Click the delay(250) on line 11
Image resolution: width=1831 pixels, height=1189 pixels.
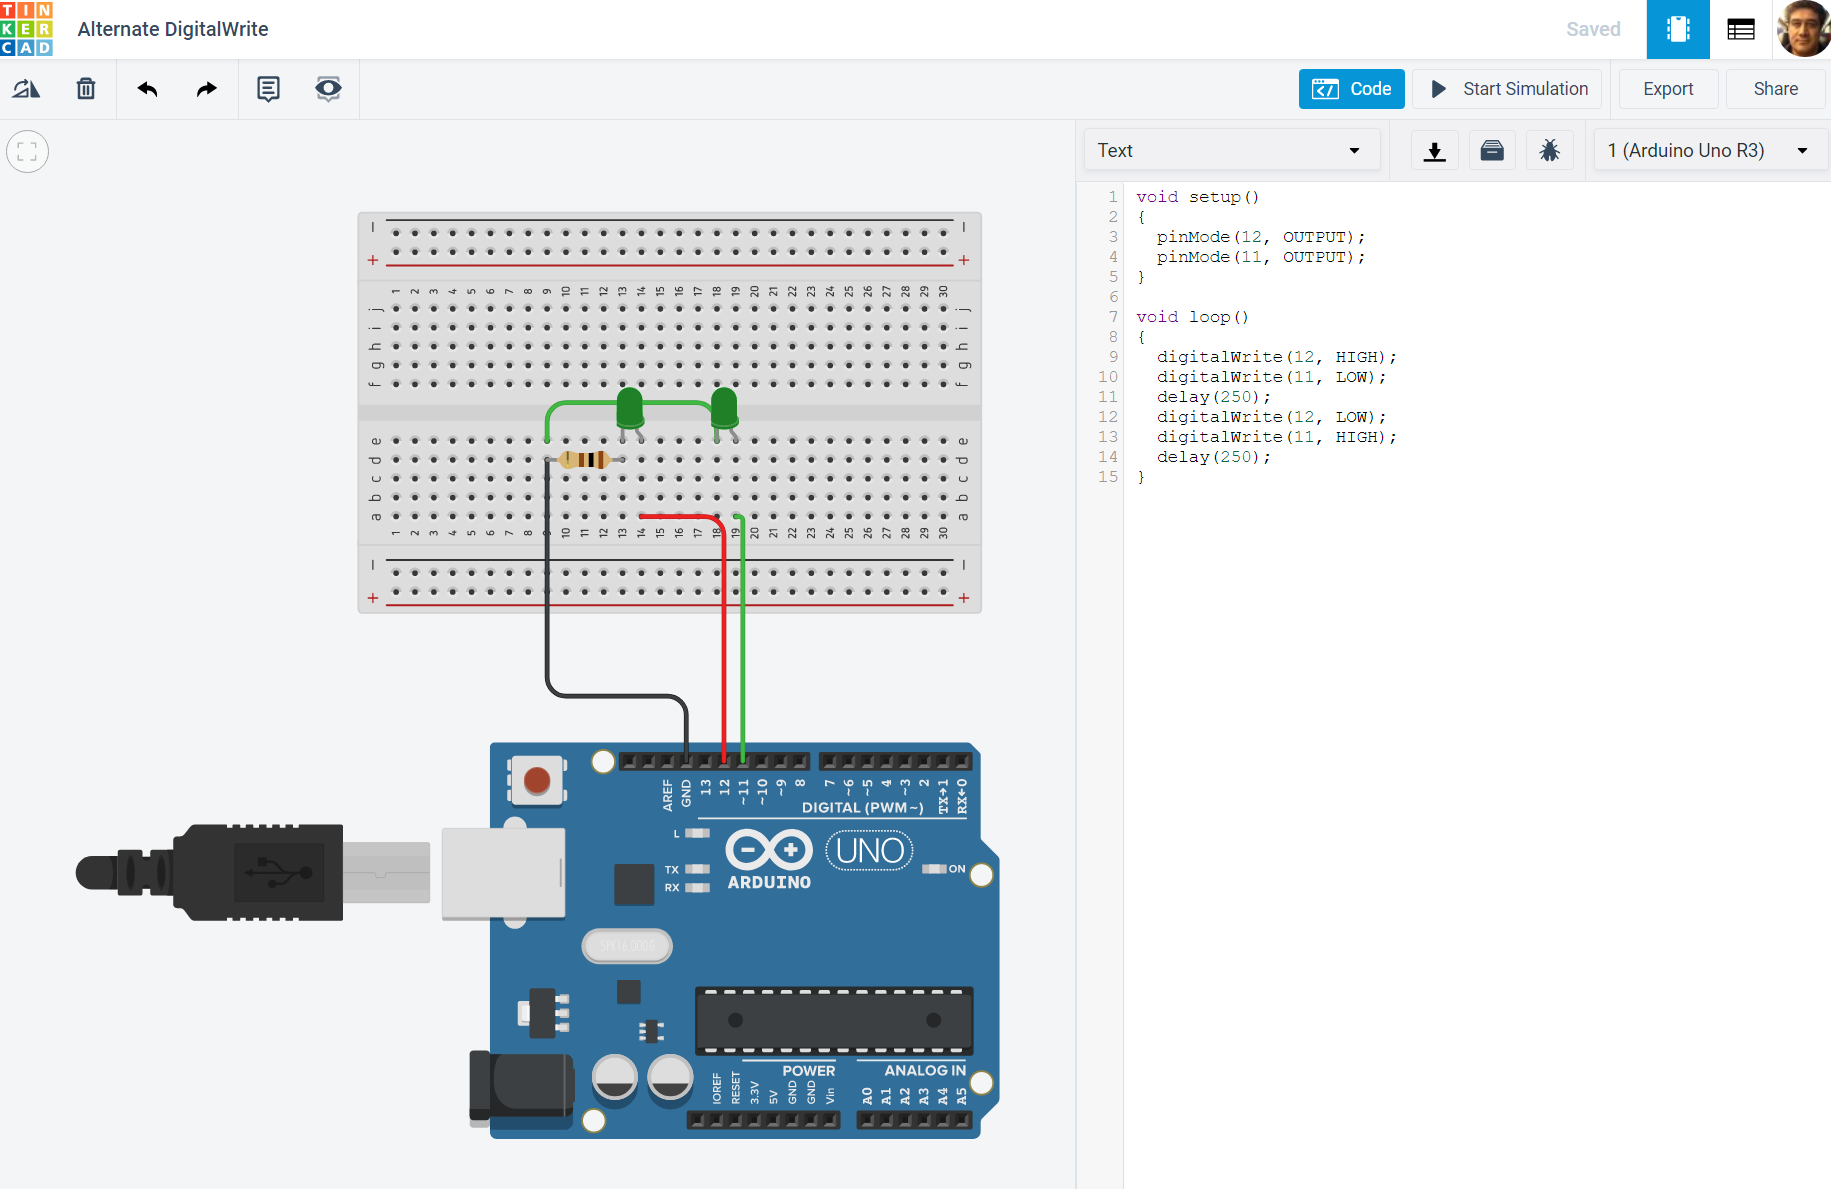(x=1213, y=397)
